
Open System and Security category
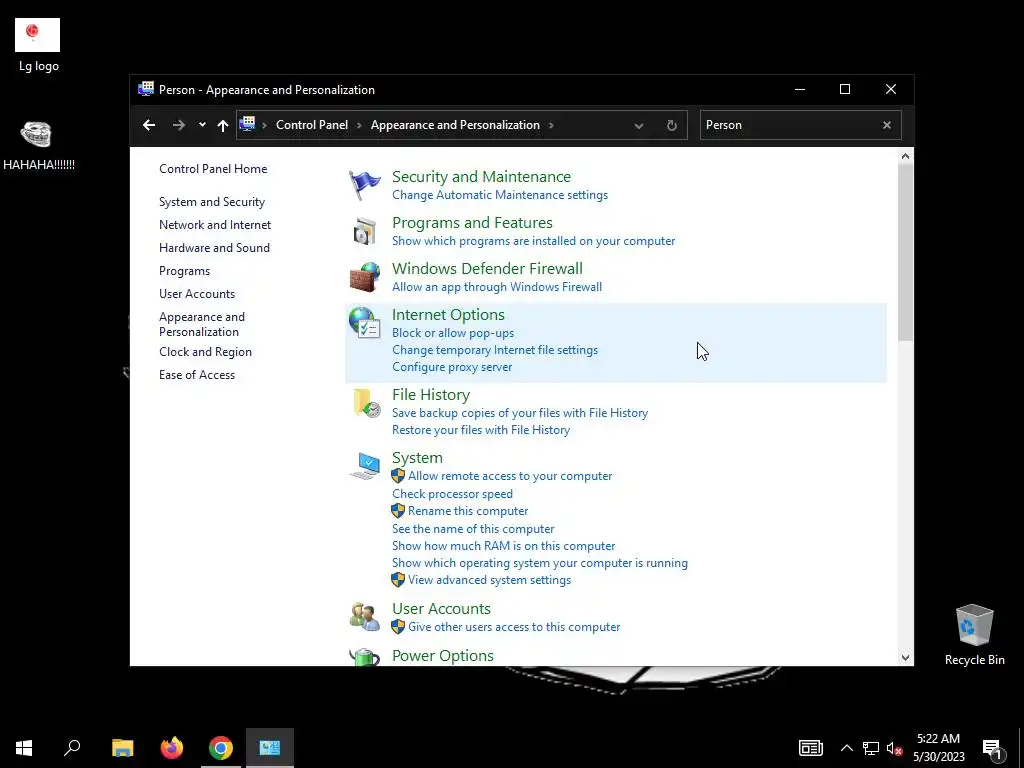click(212, 202)
